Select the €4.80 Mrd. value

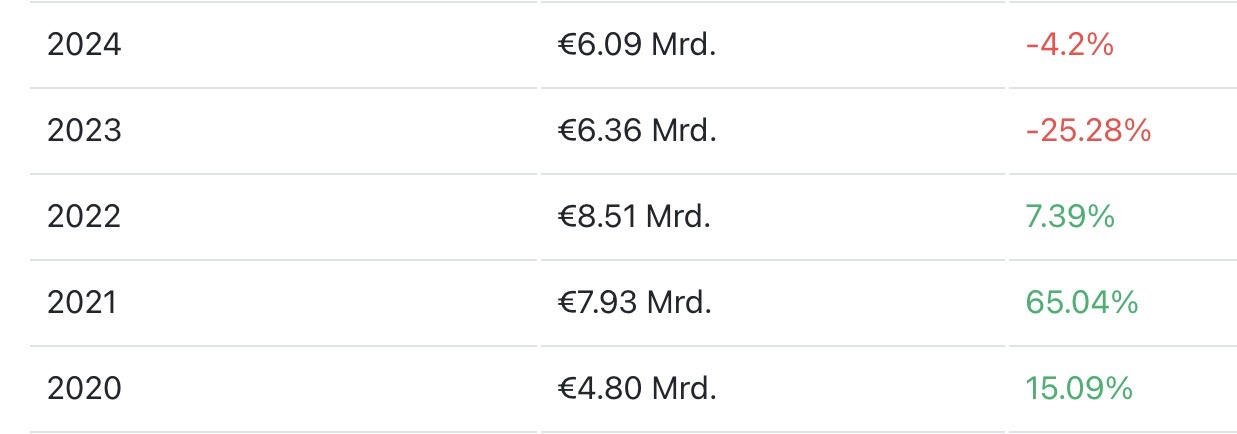coord(637,389)
